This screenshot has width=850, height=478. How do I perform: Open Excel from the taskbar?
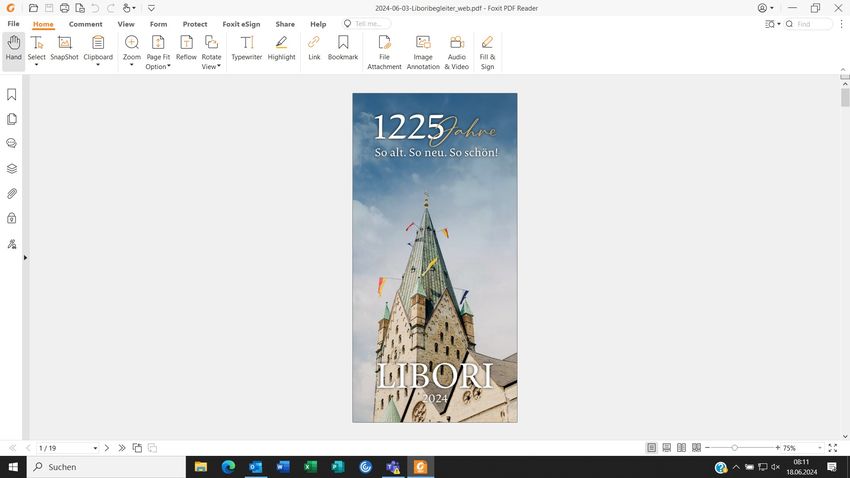pos(310,467)
